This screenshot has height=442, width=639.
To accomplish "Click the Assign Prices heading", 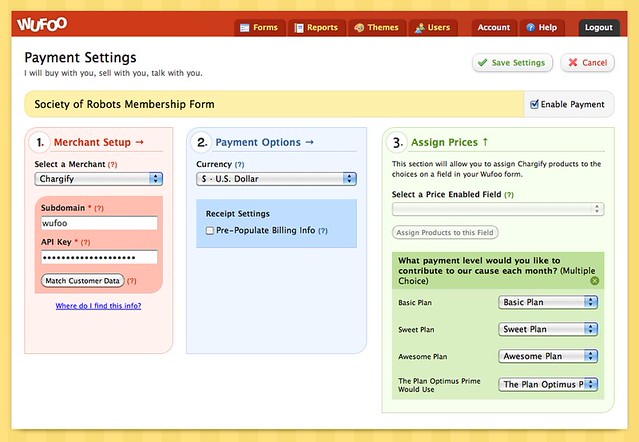I will coord(450,142).
